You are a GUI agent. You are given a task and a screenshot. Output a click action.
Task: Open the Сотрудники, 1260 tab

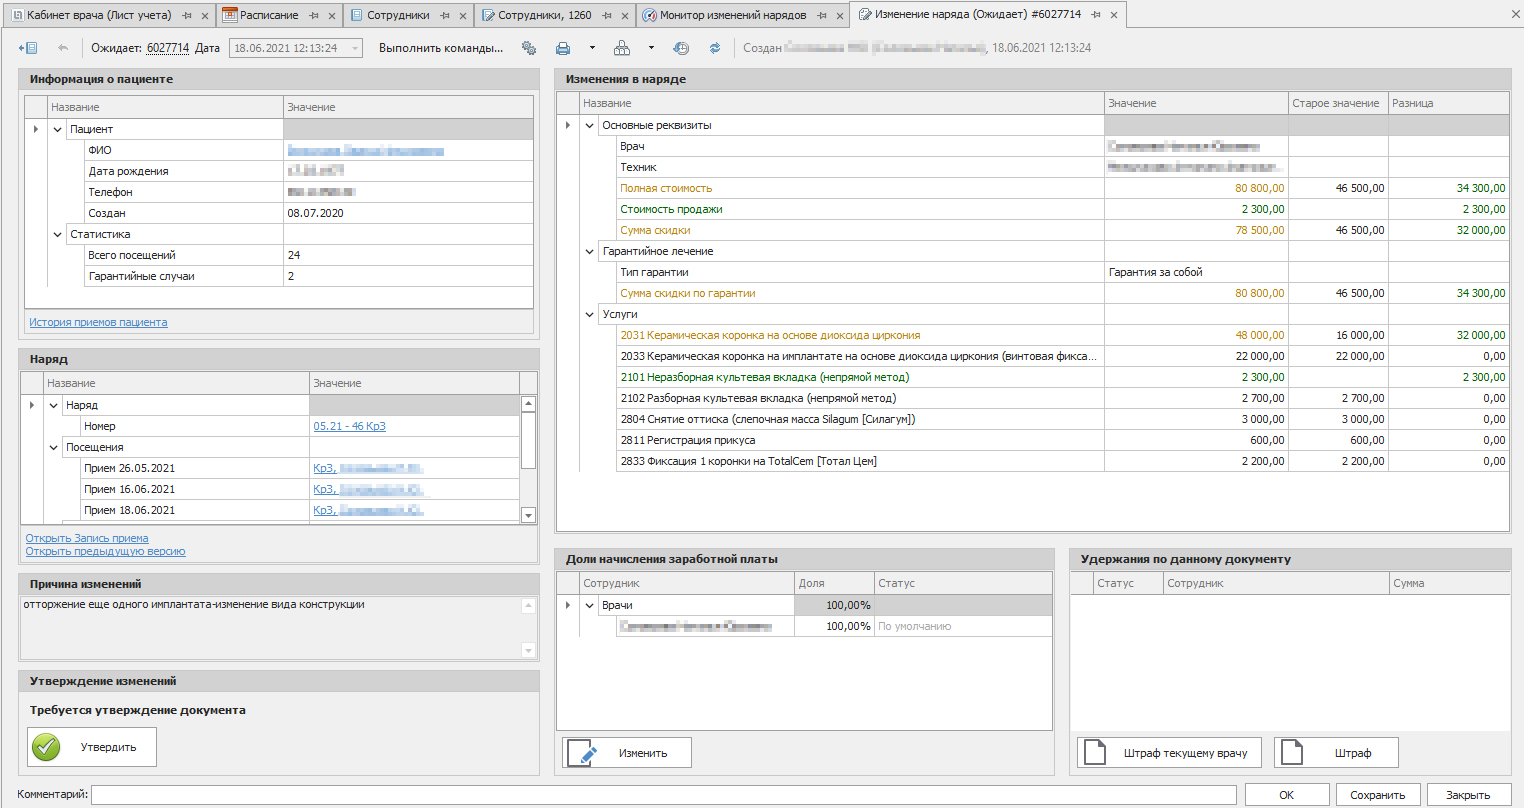pyautogui.click(x=544, y=15)
